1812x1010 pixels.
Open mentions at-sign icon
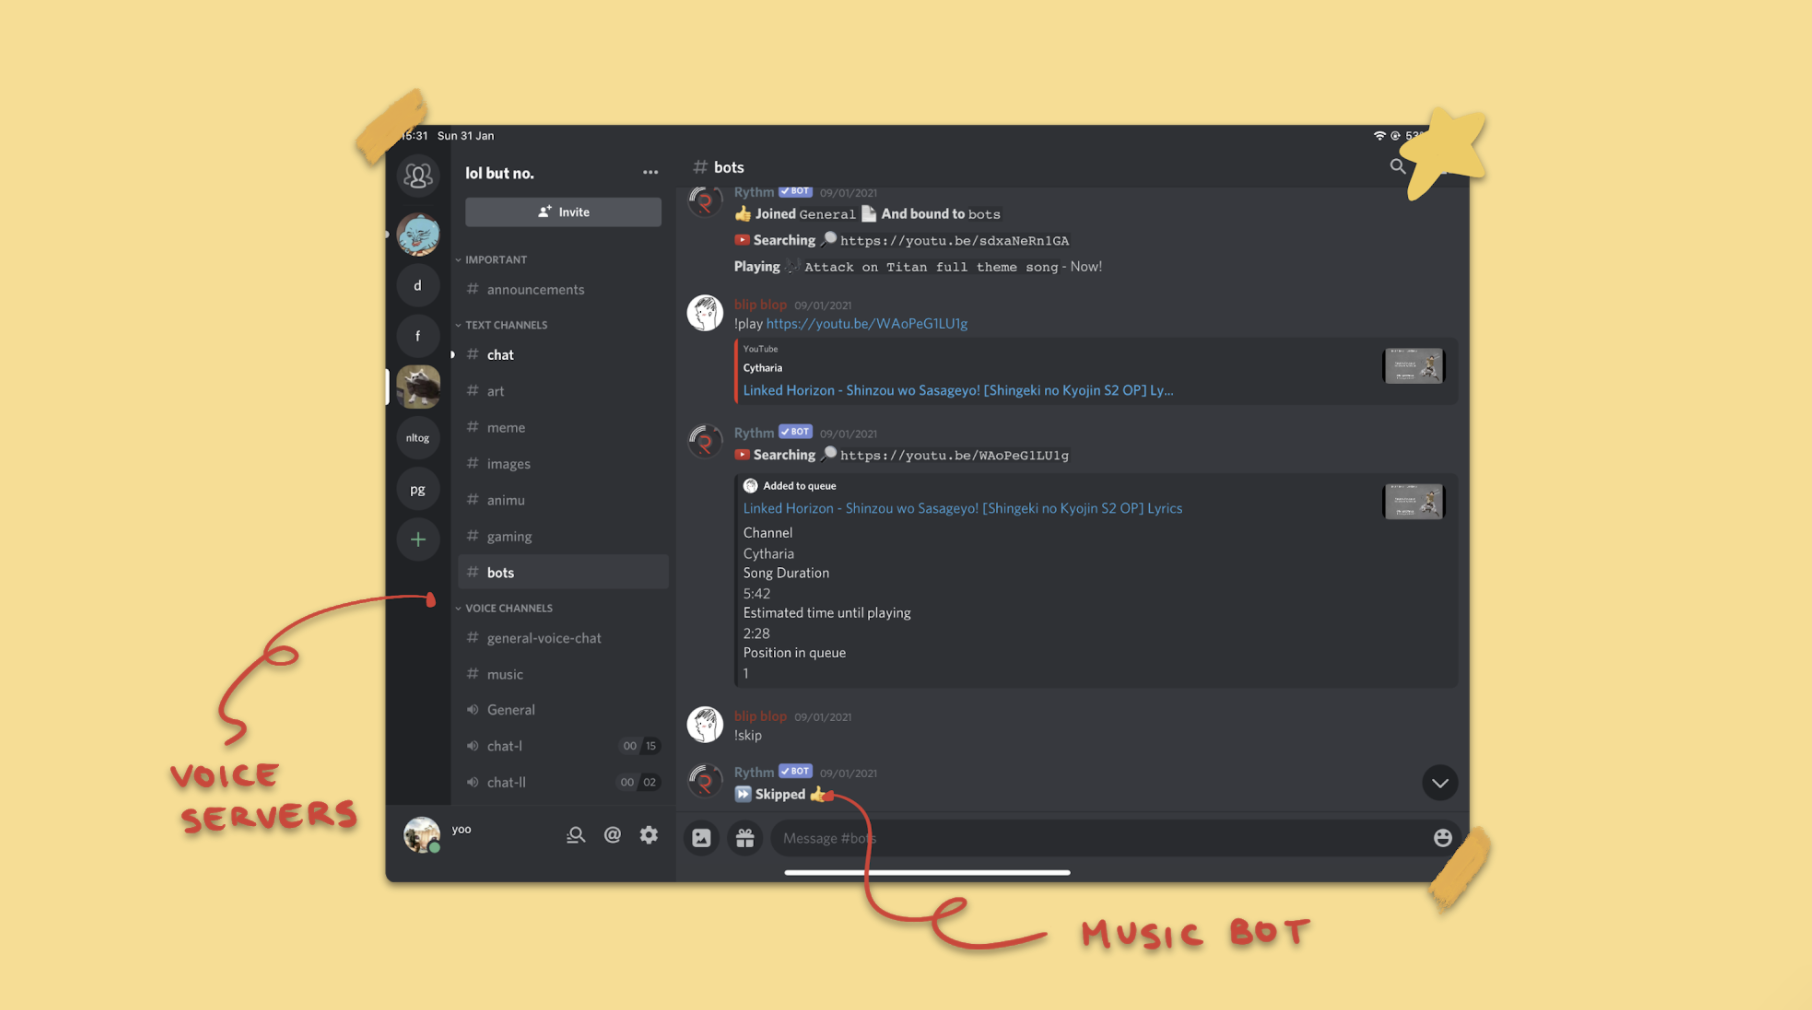(612, 835)
